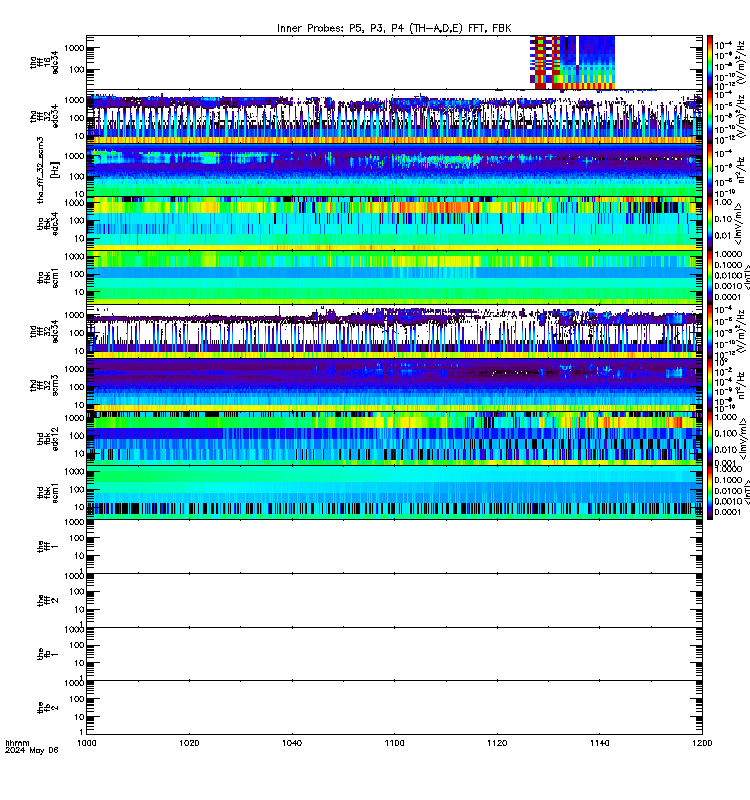Click color bar beside thd fff 32 scm3 panel
750x800 pixels.
click(710, 385)
